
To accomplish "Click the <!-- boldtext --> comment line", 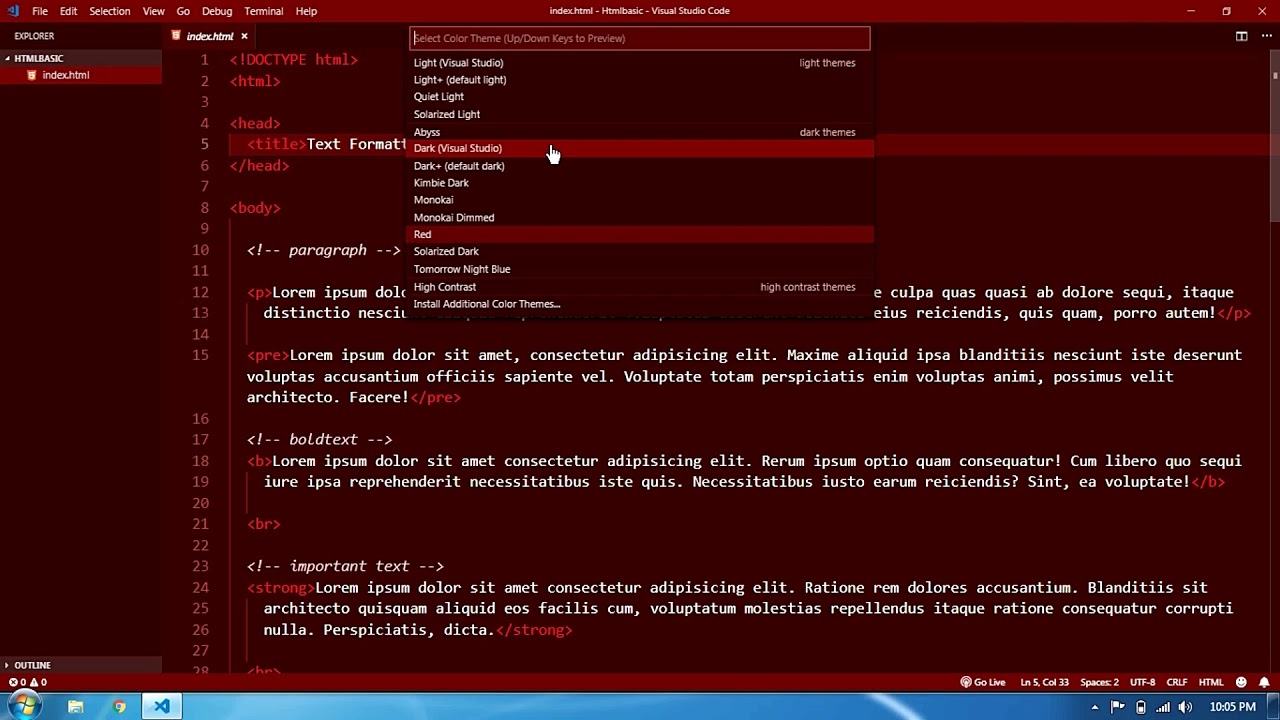I will point(319,440).
